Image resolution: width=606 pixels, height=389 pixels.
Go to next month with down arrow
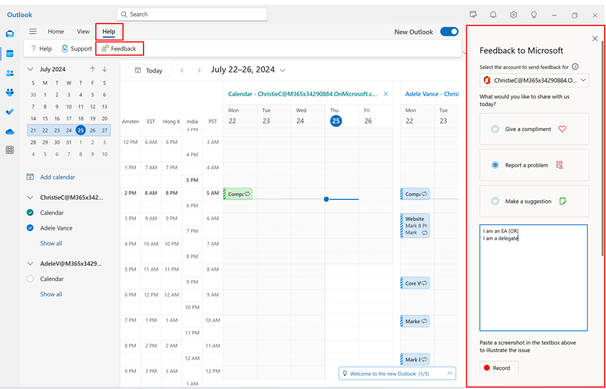[104, 70]
